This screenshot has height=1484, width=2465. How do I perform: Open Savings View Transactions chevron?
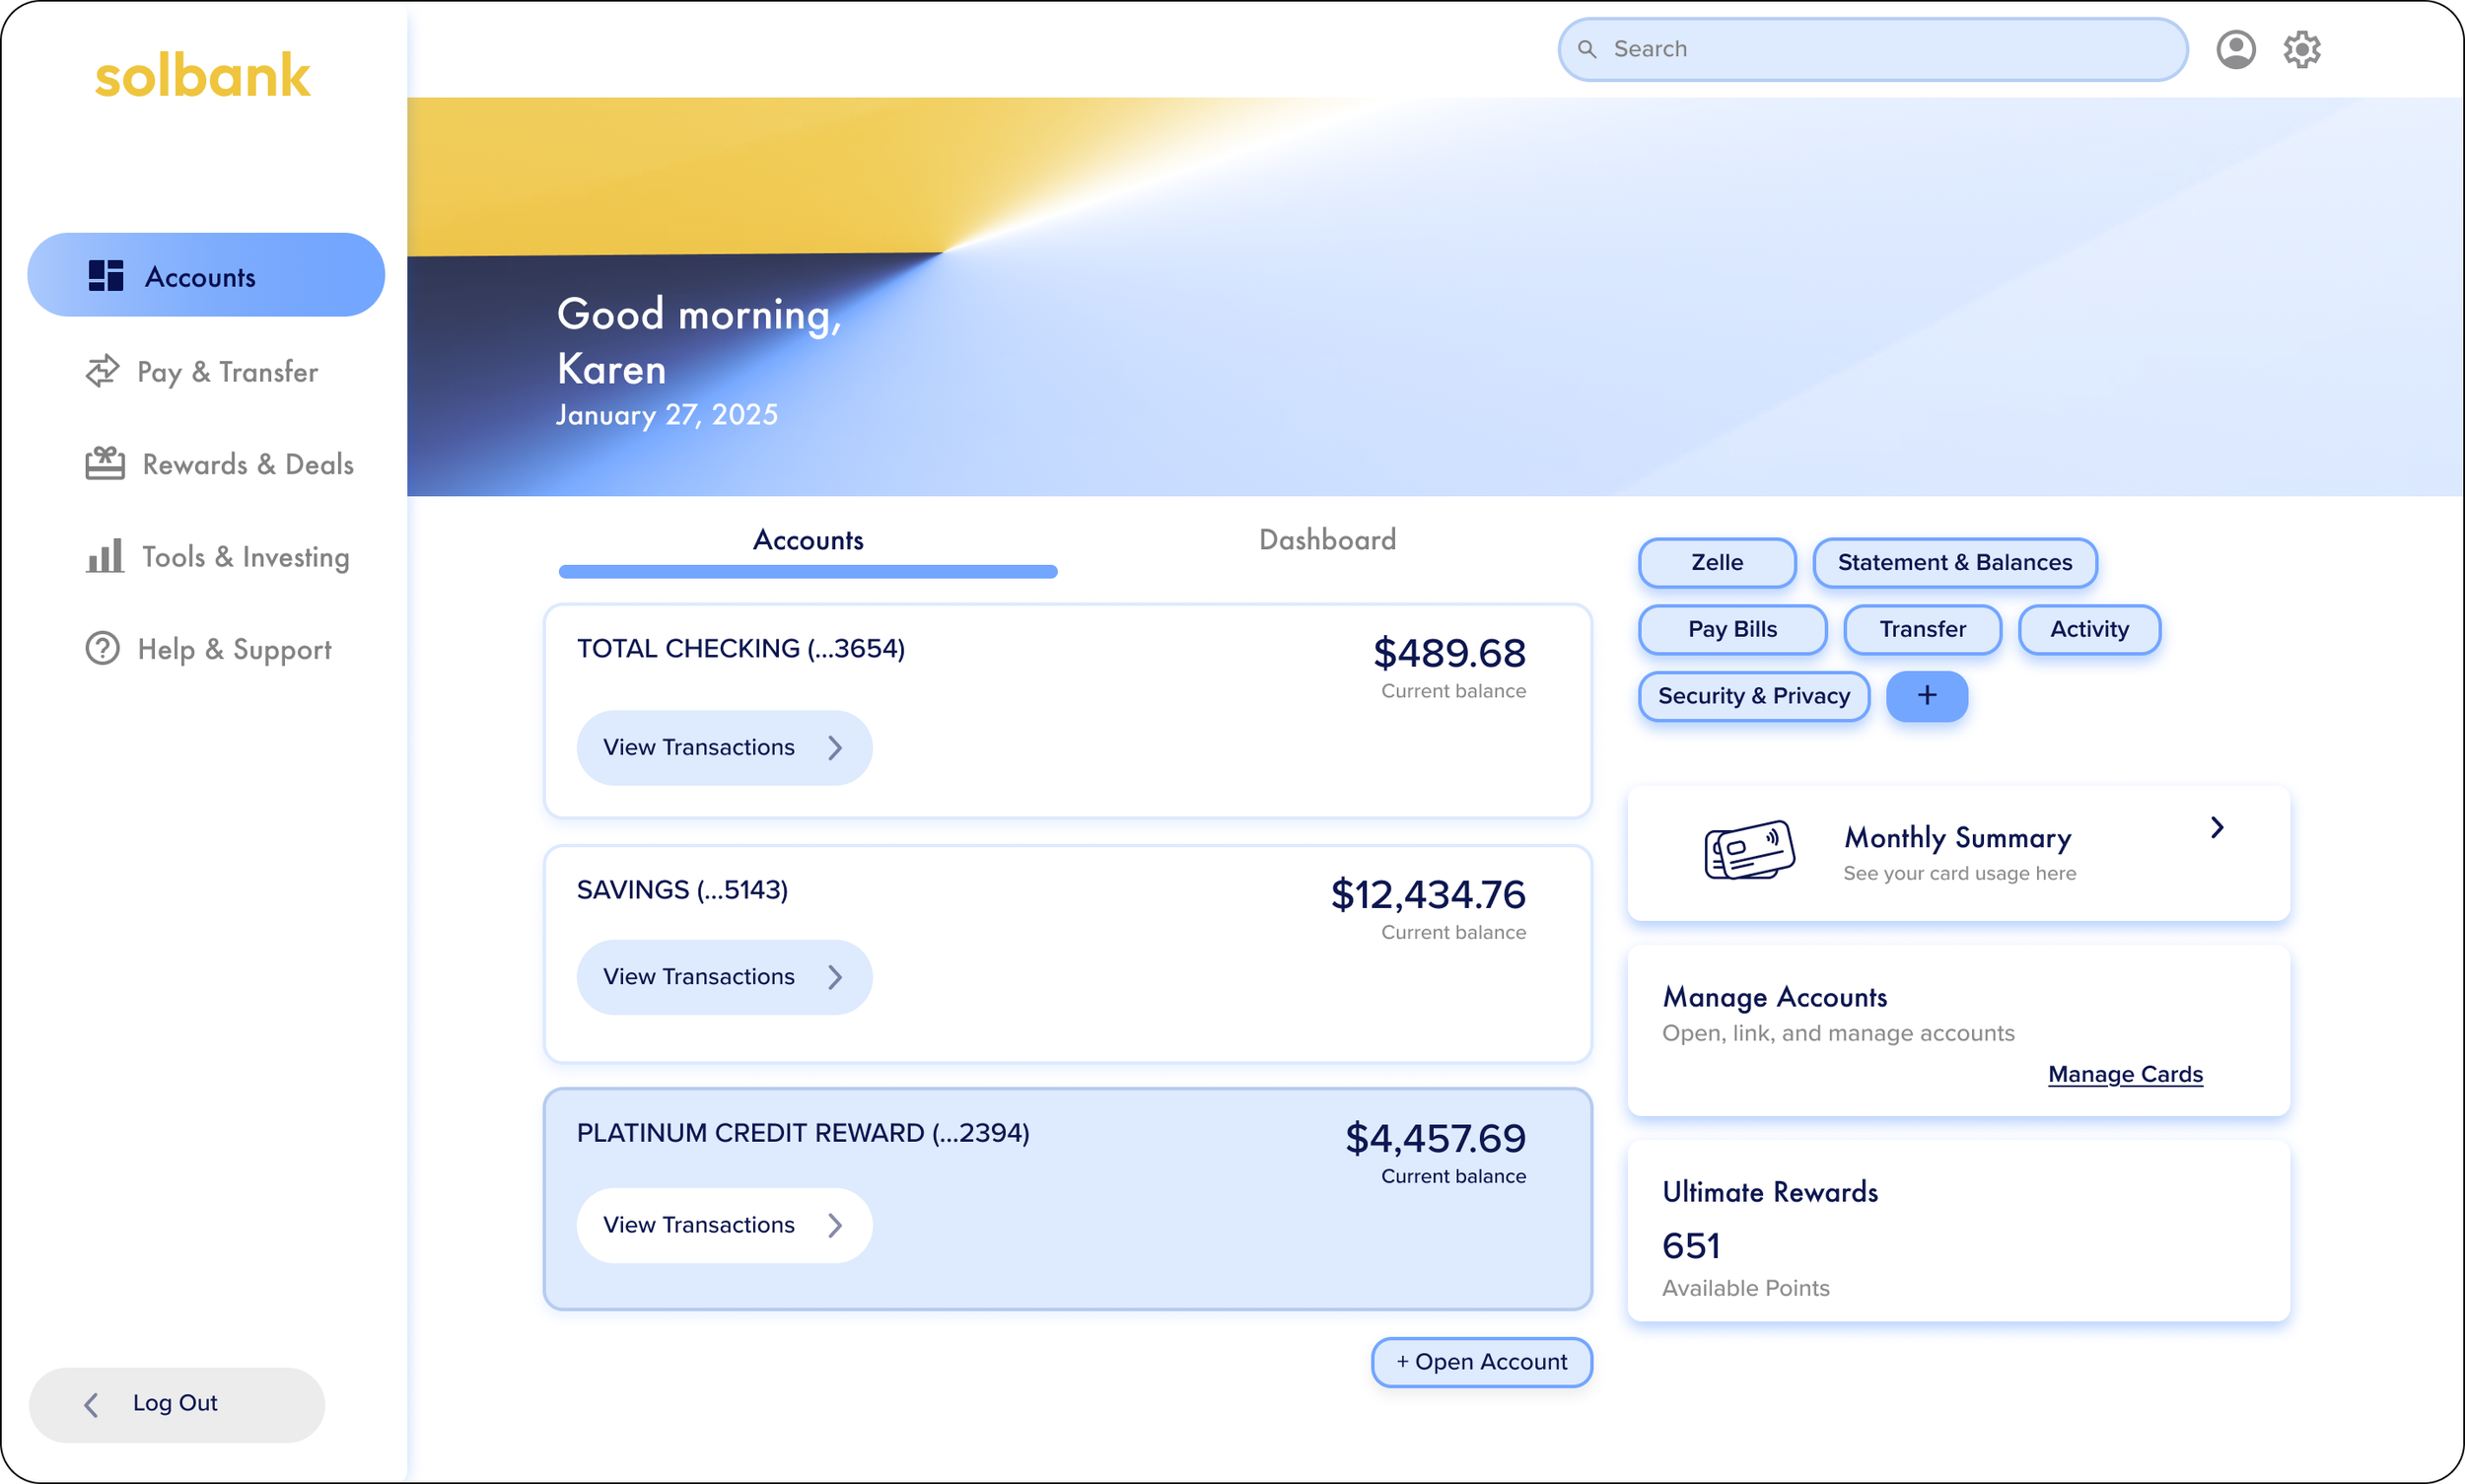click(835, 977)
